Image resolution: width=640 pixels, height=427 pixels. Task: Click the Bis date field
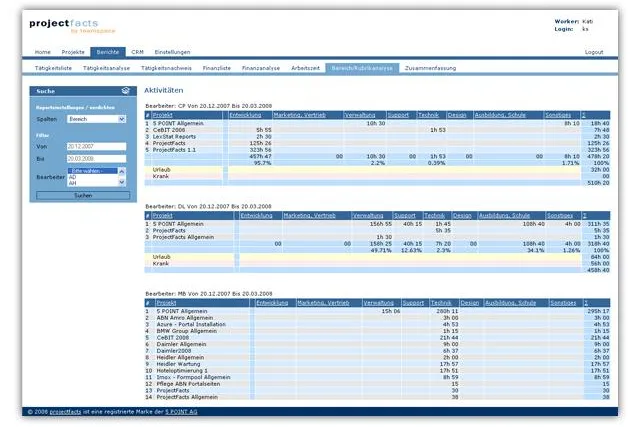tap(96, 158)
